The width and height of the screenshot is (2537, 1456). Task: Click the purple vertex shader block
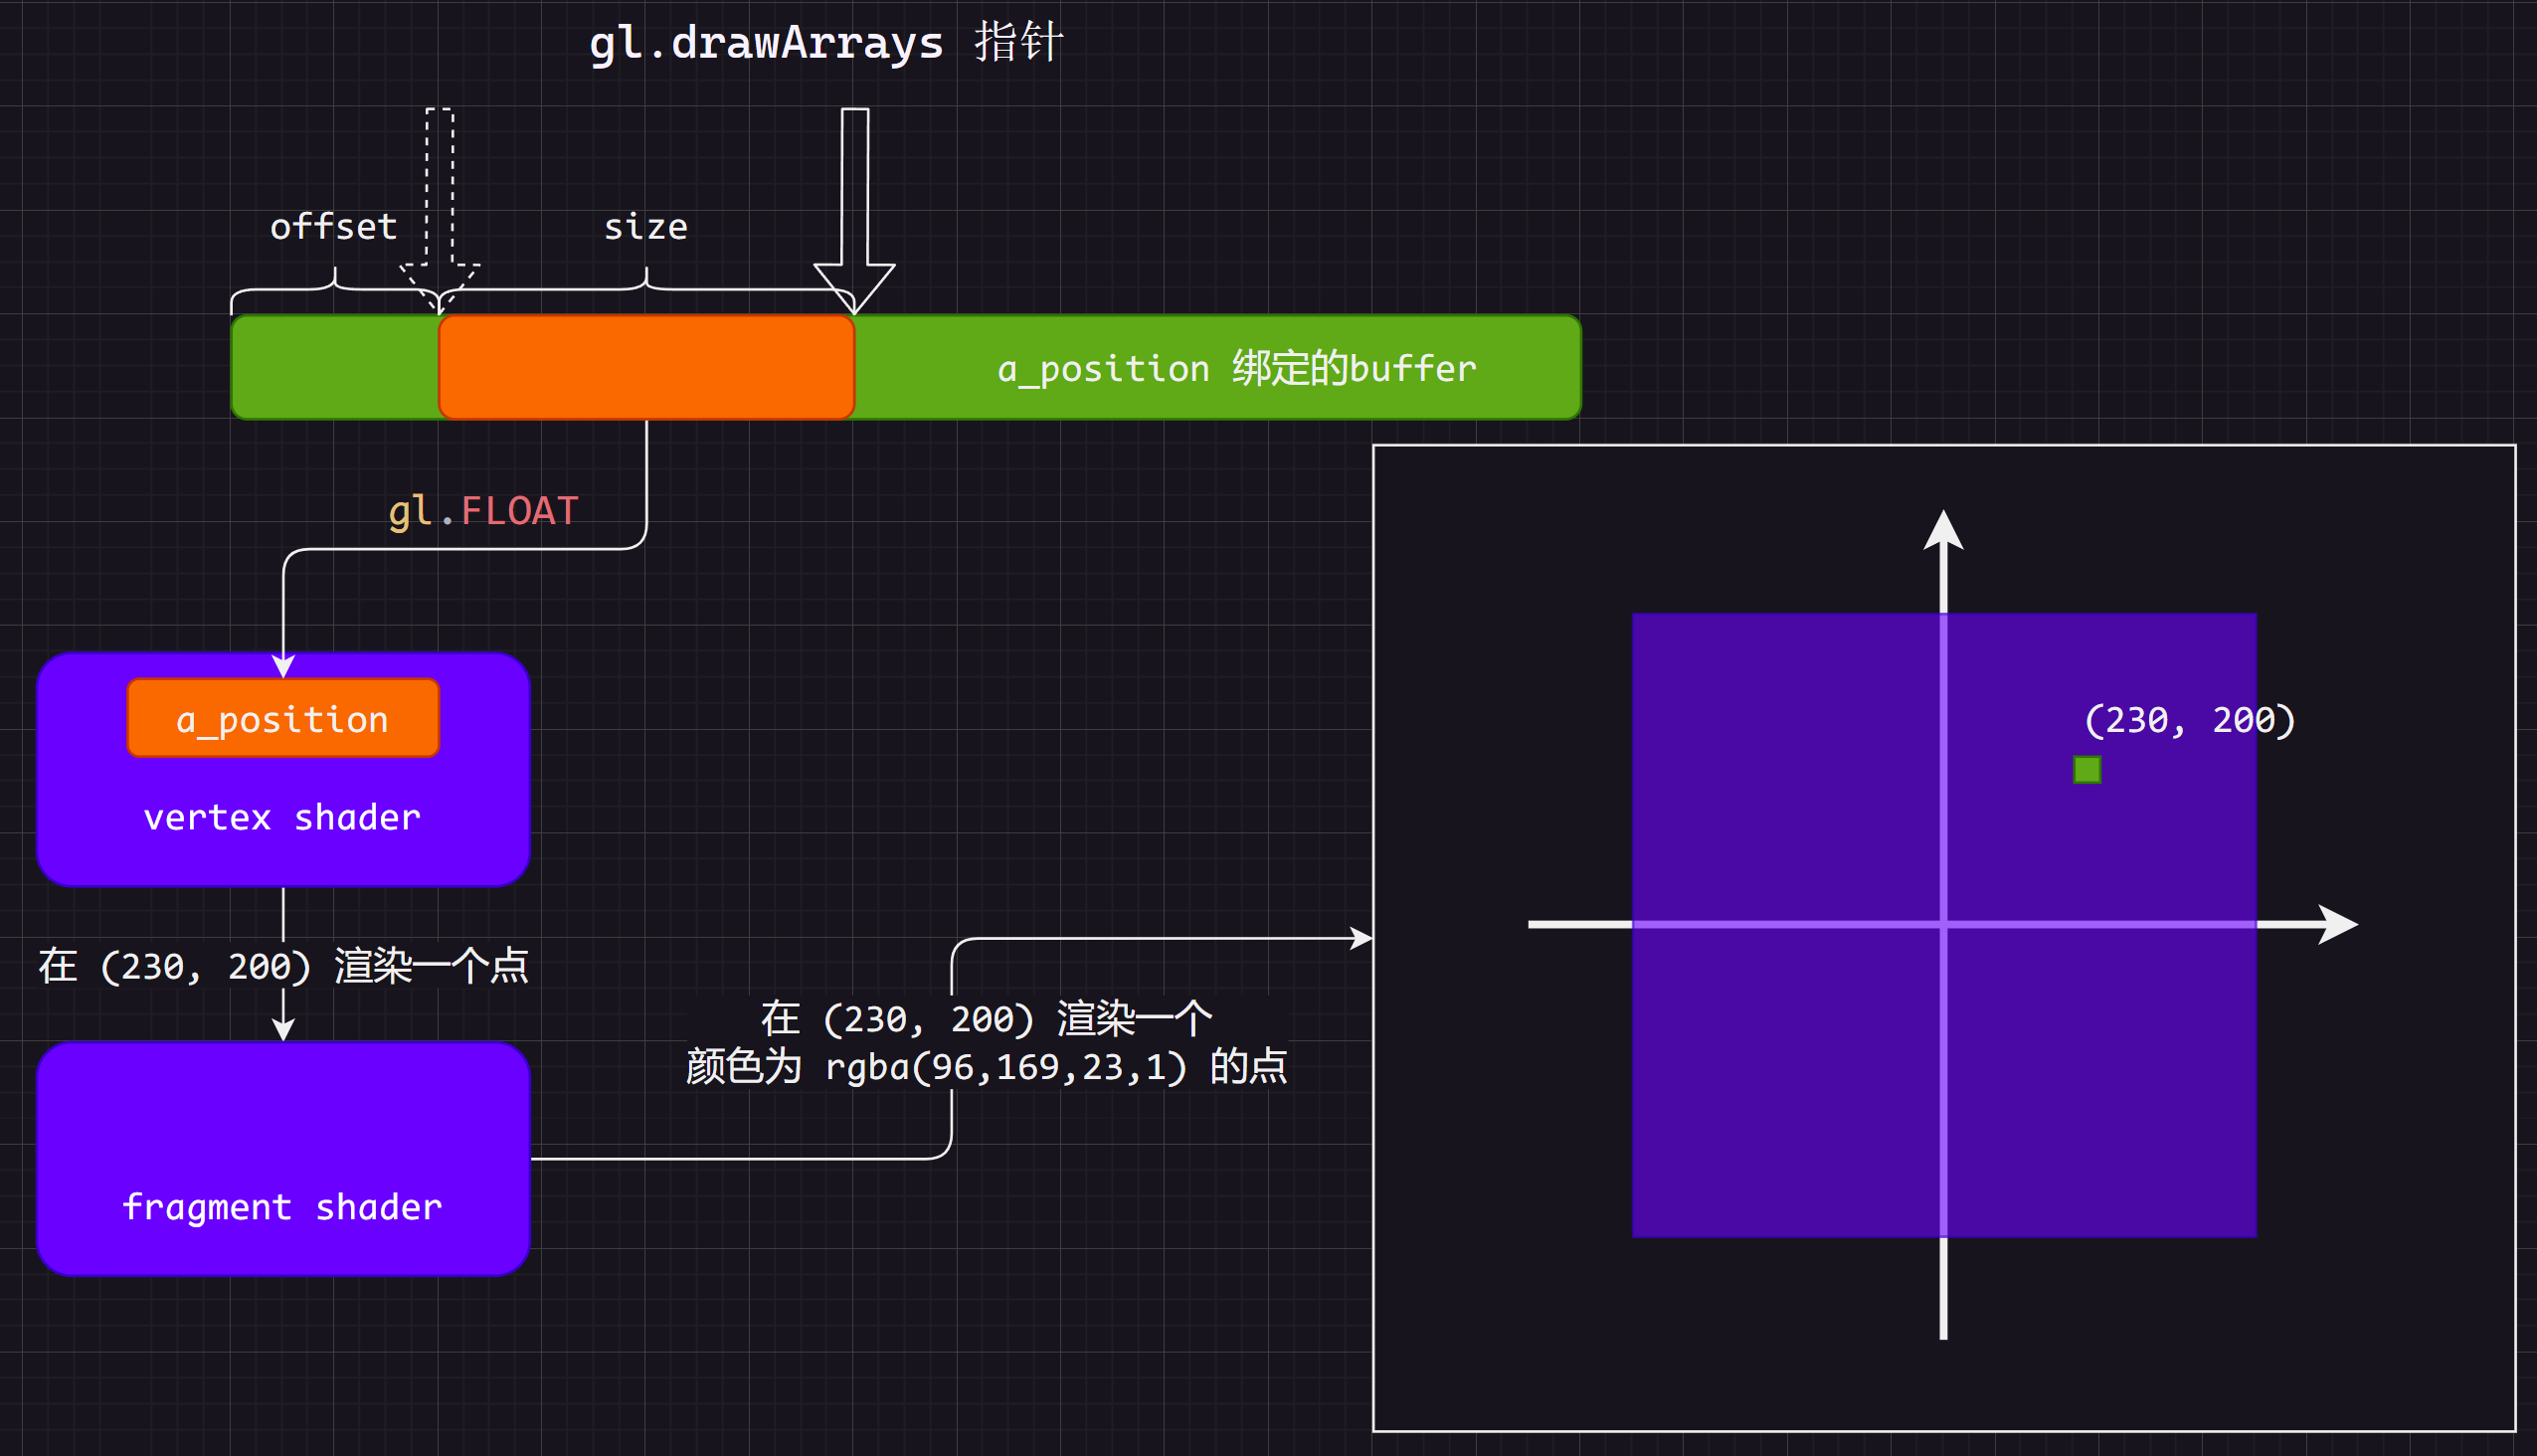pos(283,818)
